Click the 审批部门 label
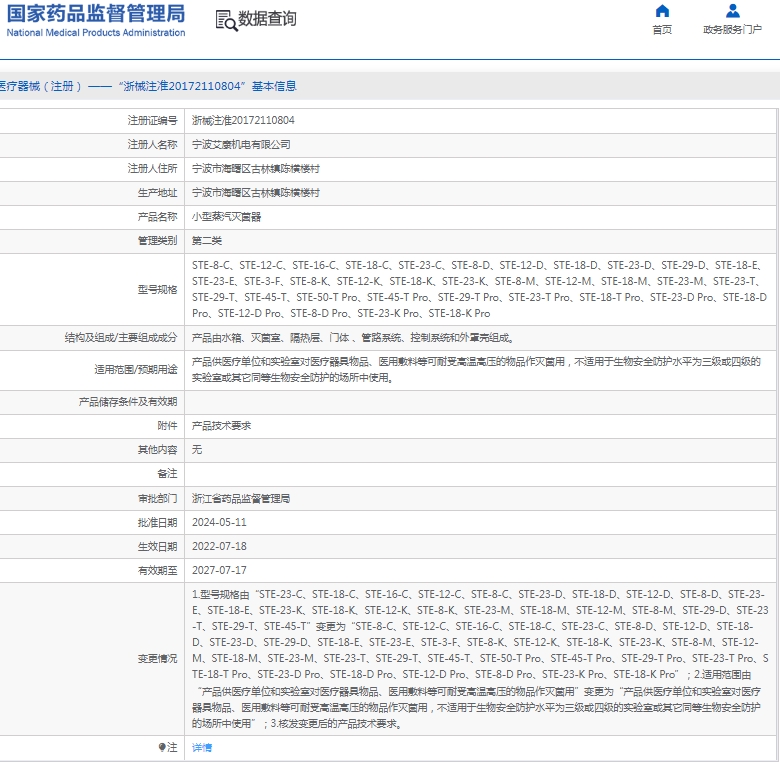The width and height of the screenshot is (780, 764). [x=157, y=498]
